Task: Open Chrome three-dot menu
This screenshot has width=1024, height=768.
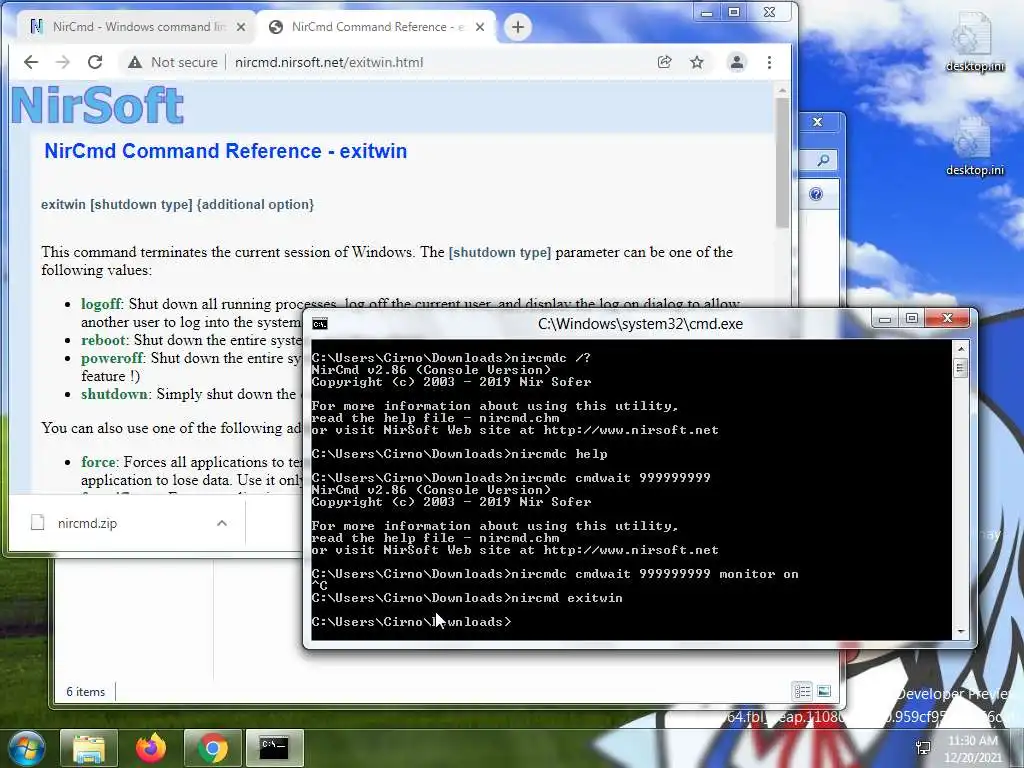Action: pyautogui.click(x=769, y=62)
